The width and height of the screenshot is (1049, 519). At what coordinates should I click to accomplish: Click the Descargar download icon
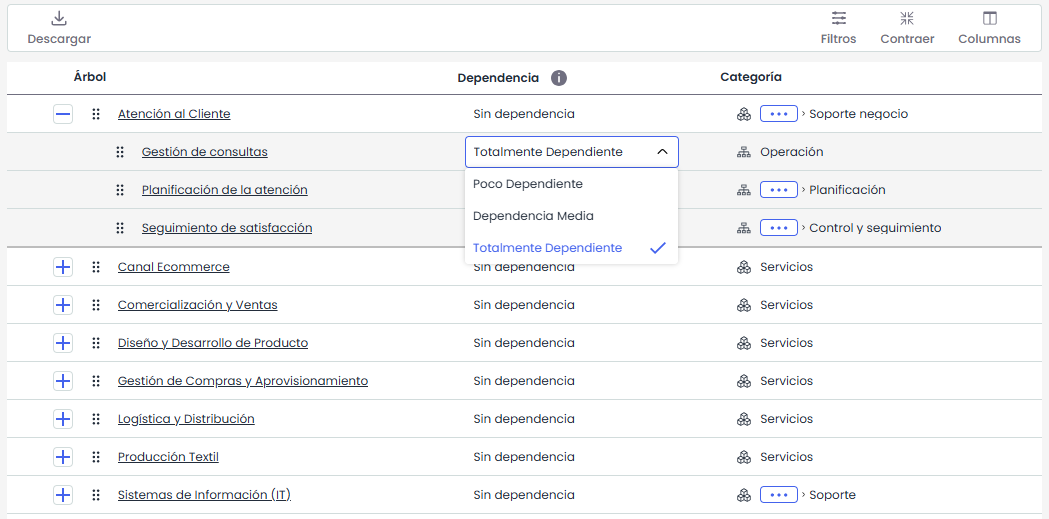point(59,19)
